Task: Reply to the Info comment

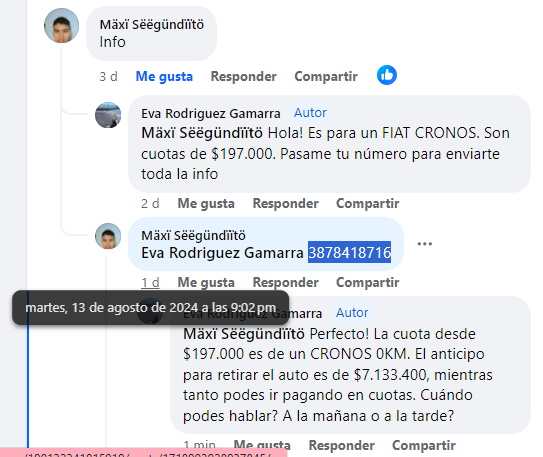Action: 243,77
